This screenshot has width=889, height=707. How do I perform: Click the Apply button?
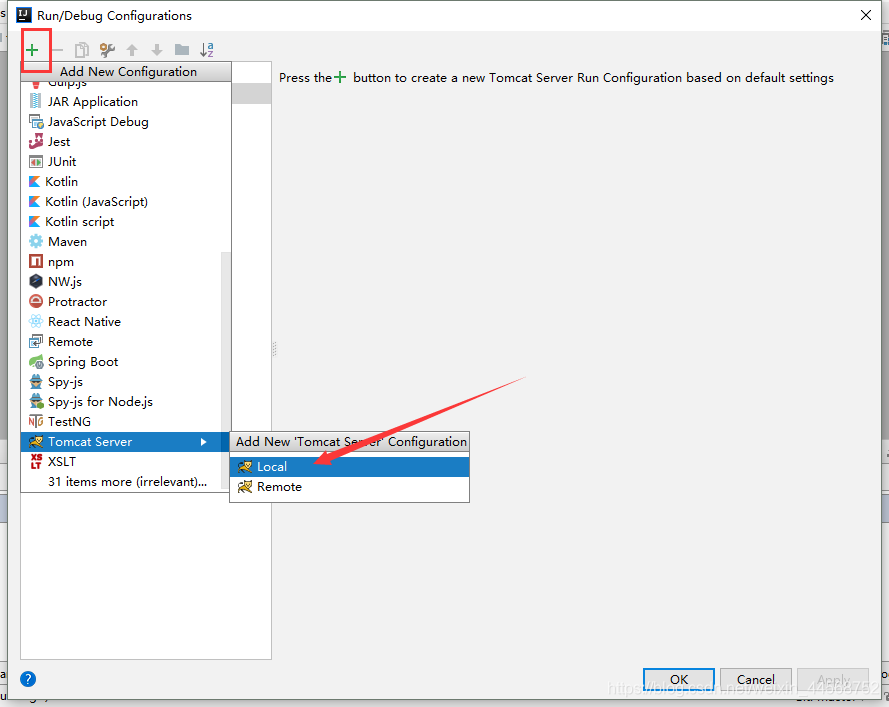pos(833,679)
